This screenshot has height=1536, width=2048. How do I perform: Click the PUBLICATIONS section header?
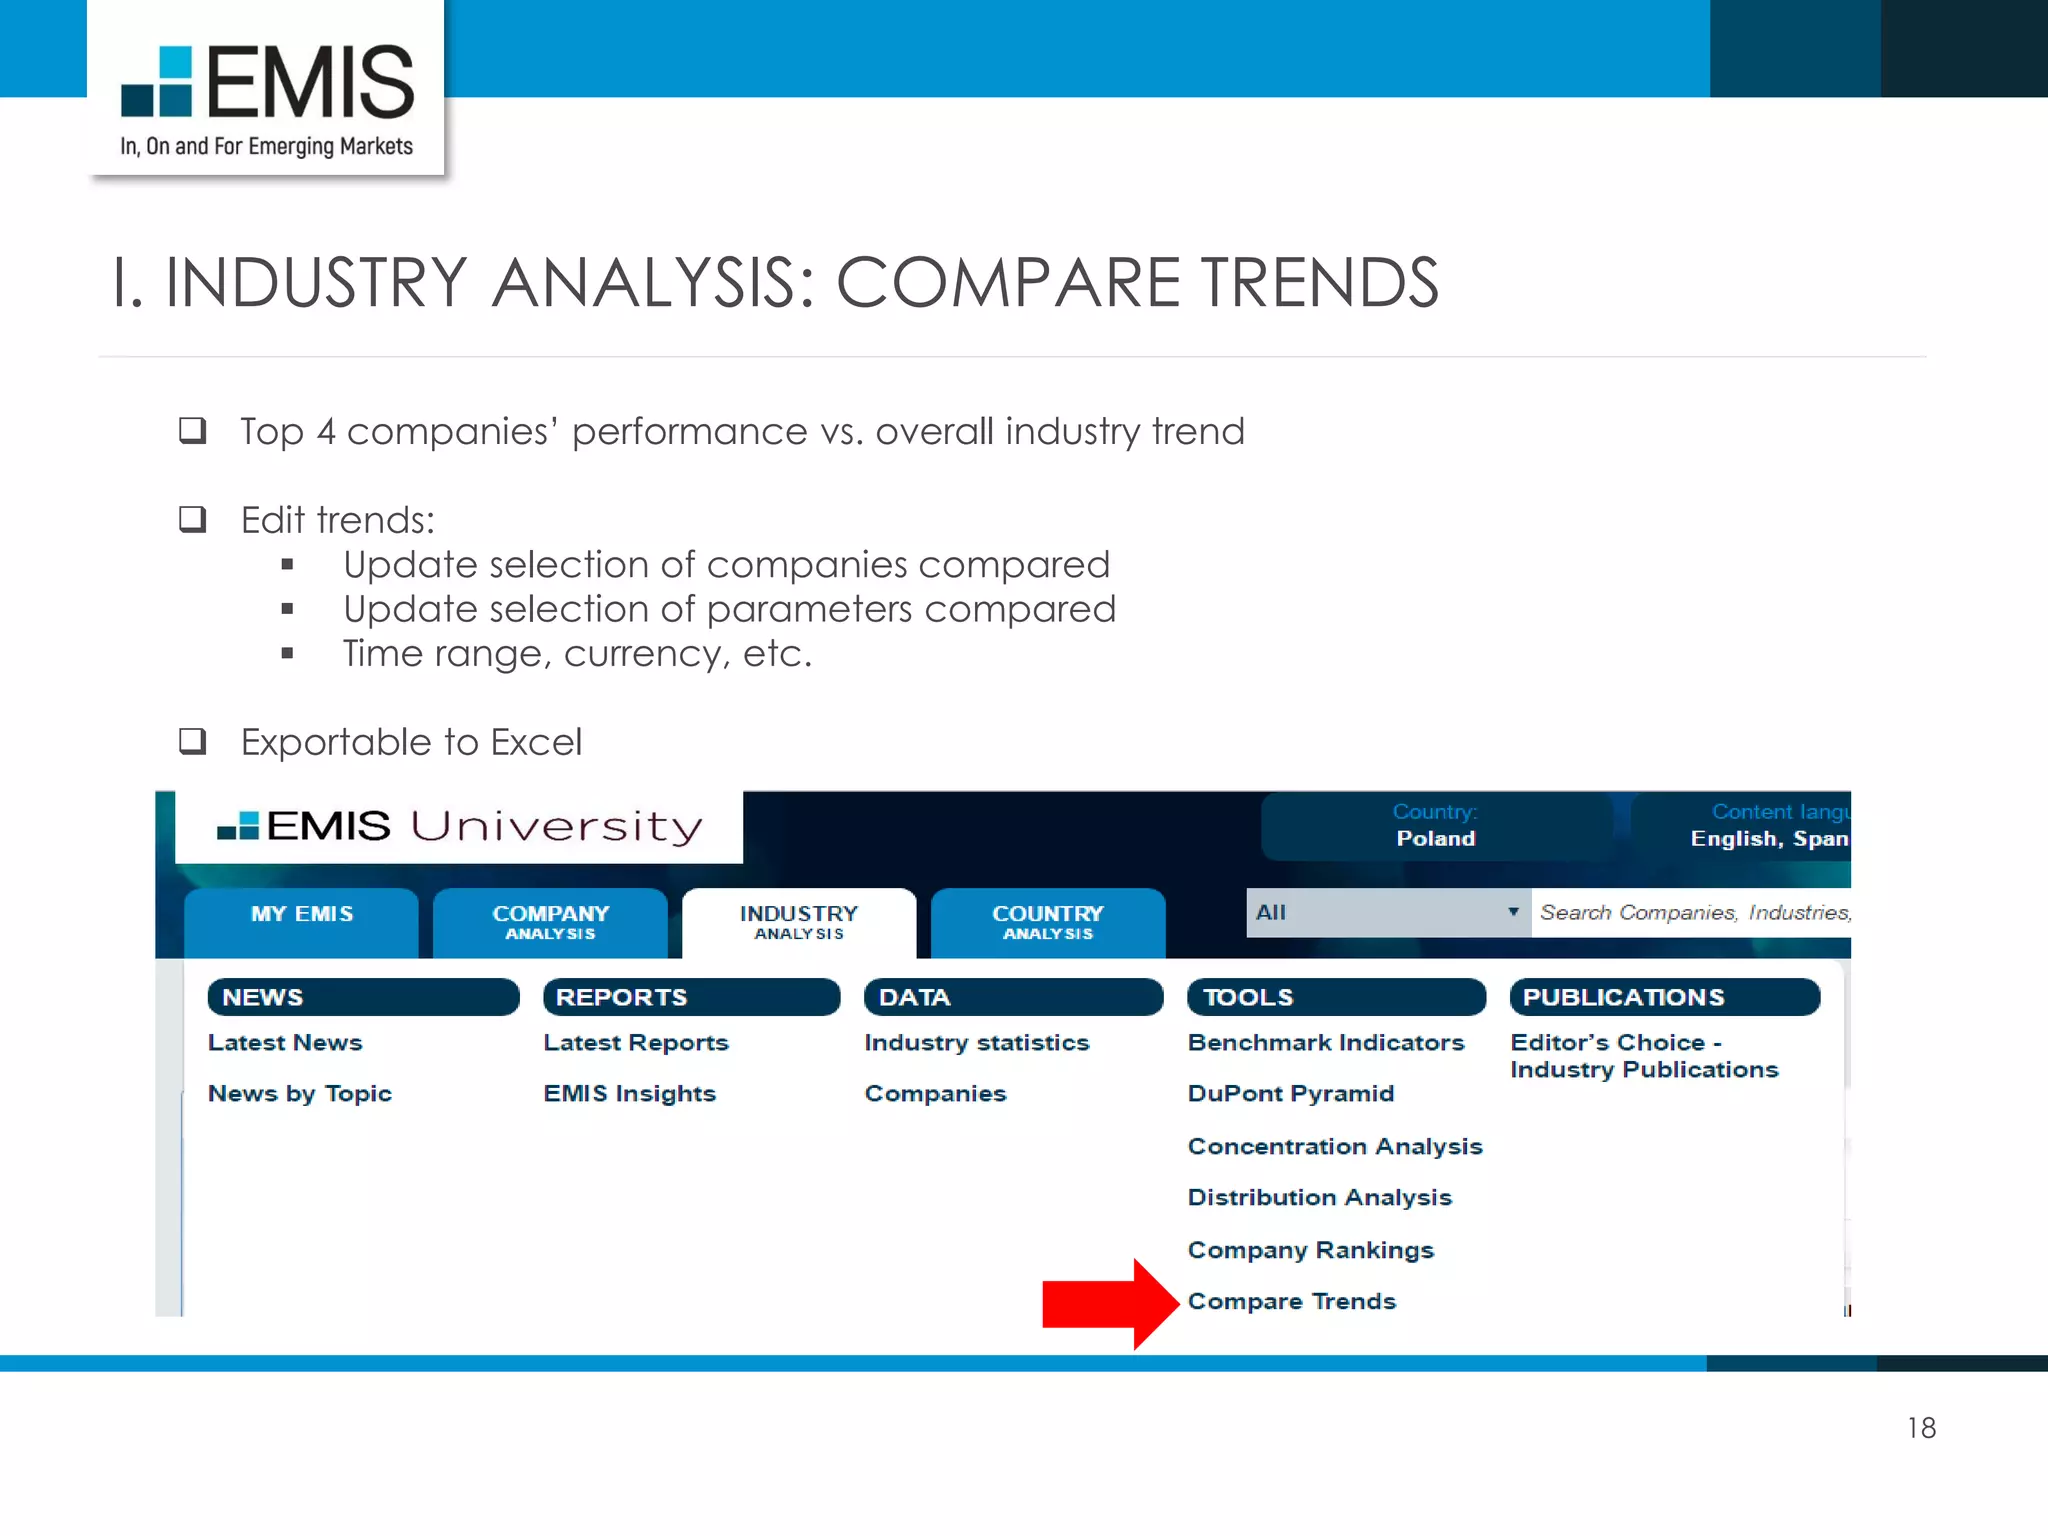1664,997
